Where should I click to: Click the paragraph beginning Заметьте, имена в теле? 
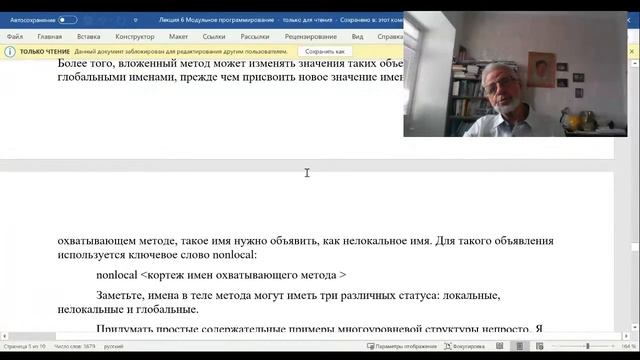(279, 302)
